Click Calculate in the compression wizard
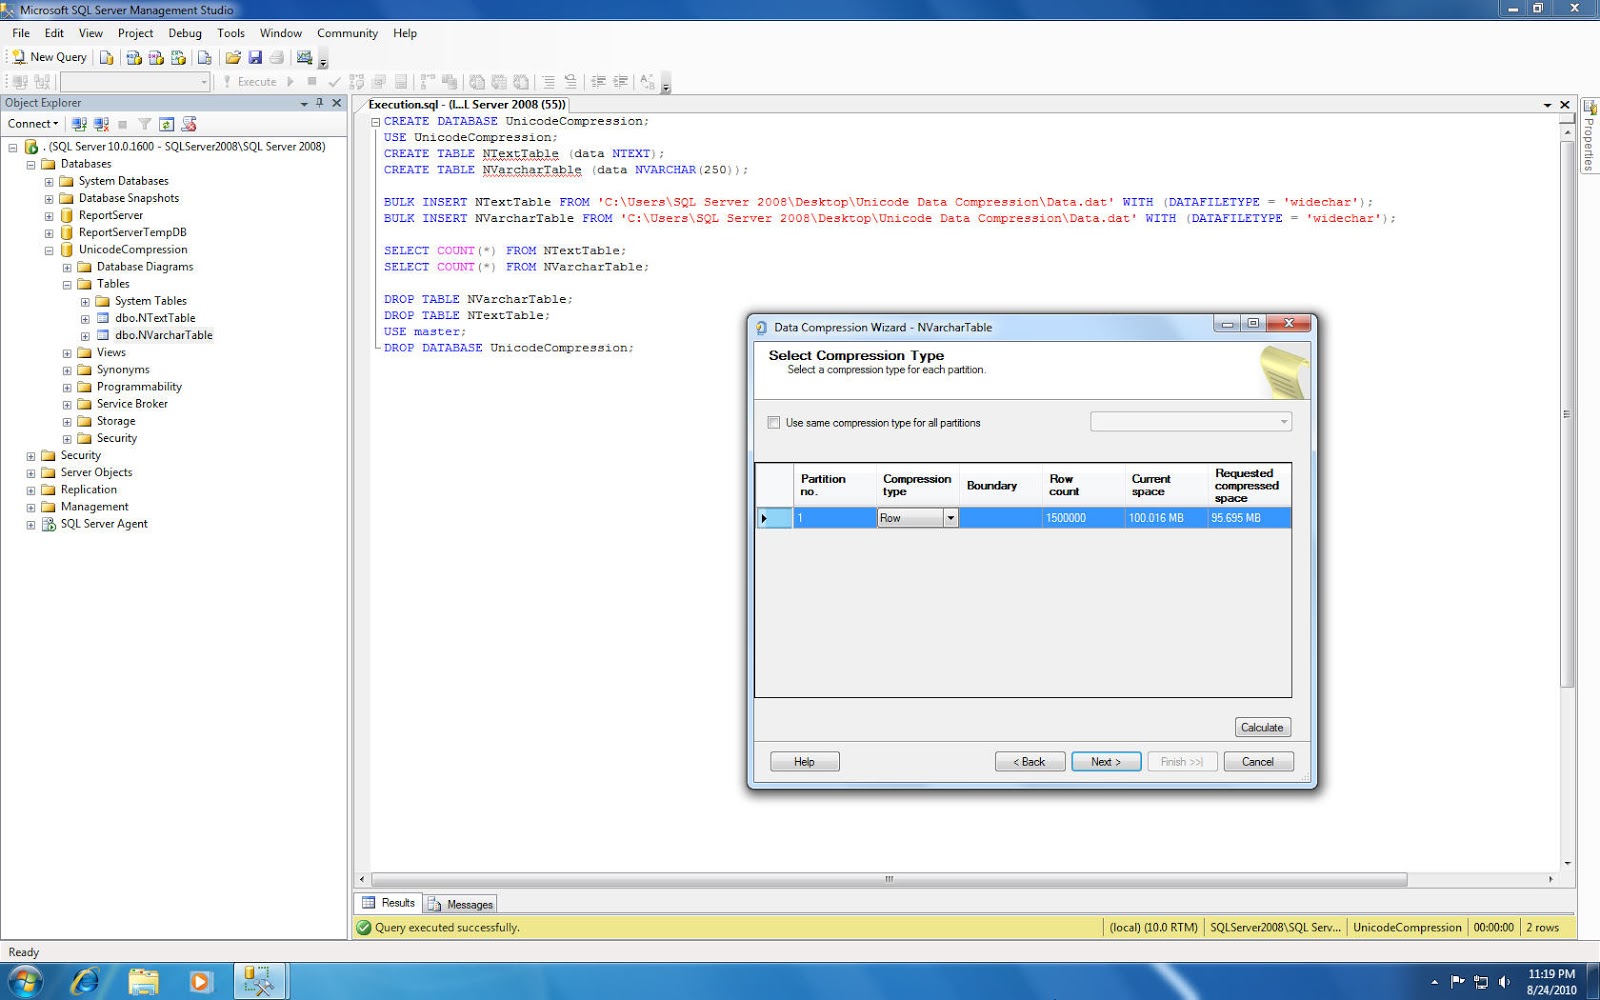 [x=1262, y=727]
